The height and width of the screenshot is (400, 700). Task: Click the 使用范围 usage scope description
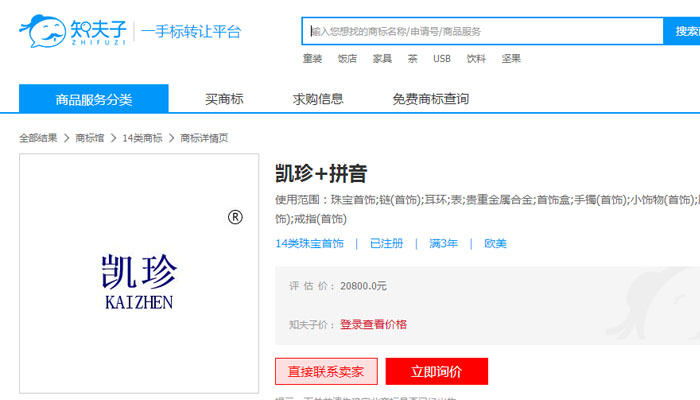pos(488,209)
